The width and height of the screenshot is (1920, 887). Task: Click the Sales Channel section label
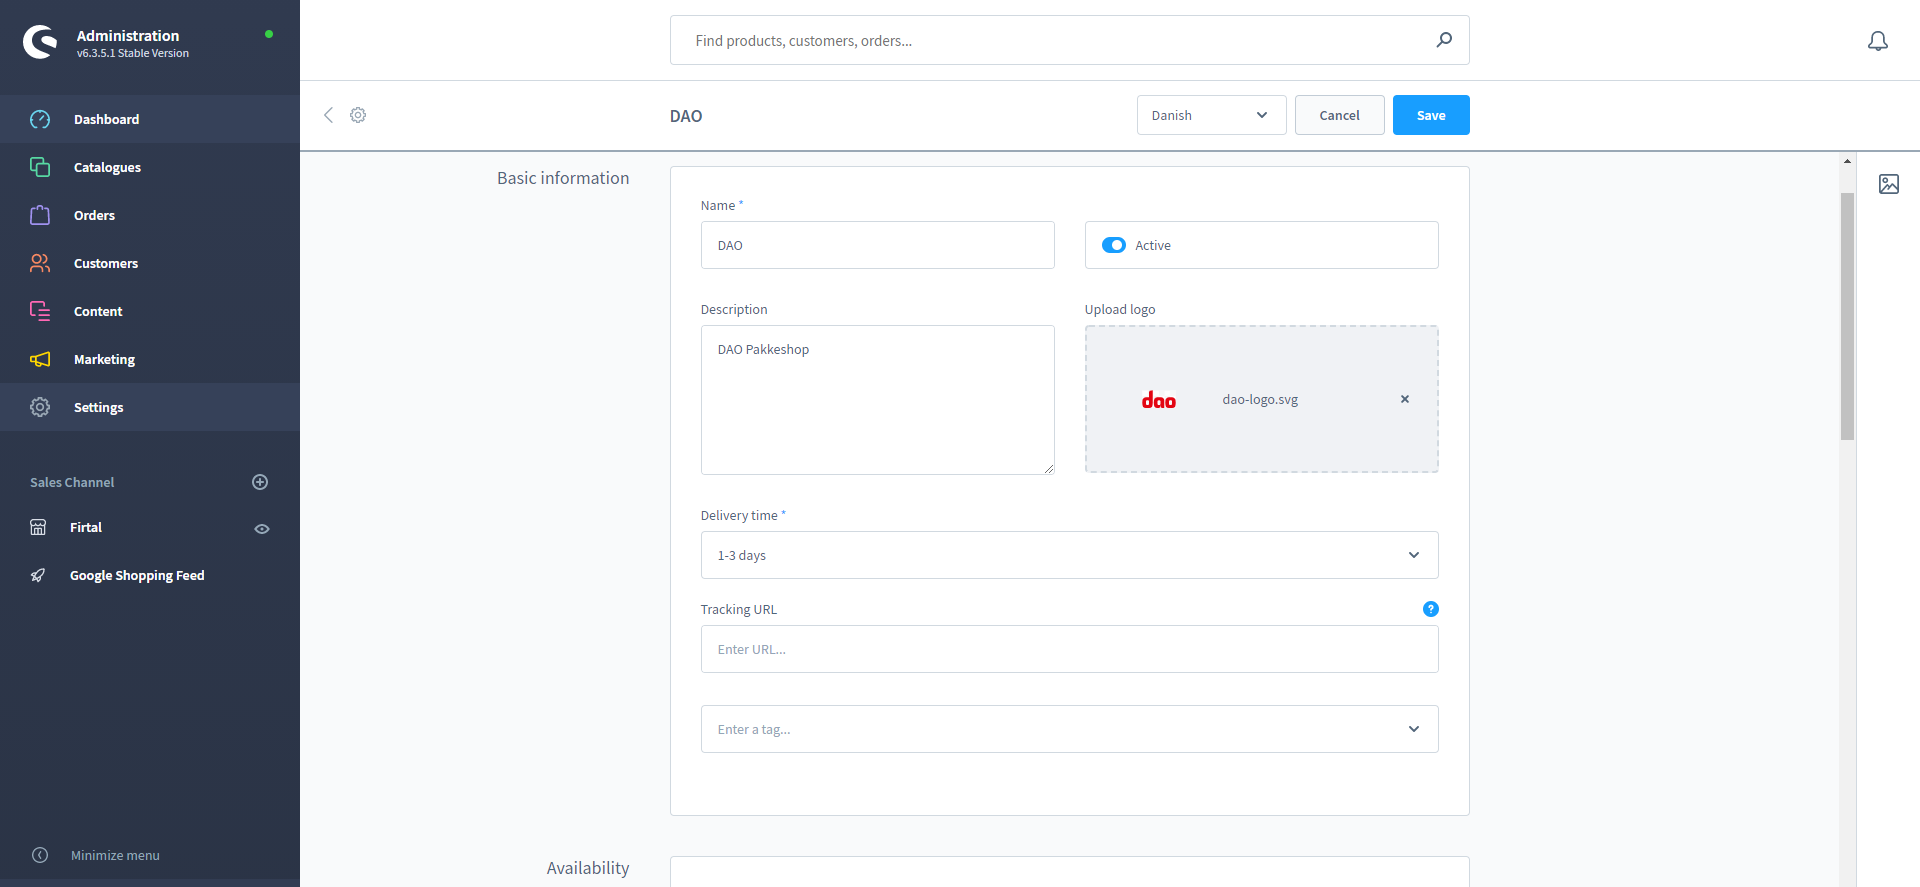pos(72,482)
